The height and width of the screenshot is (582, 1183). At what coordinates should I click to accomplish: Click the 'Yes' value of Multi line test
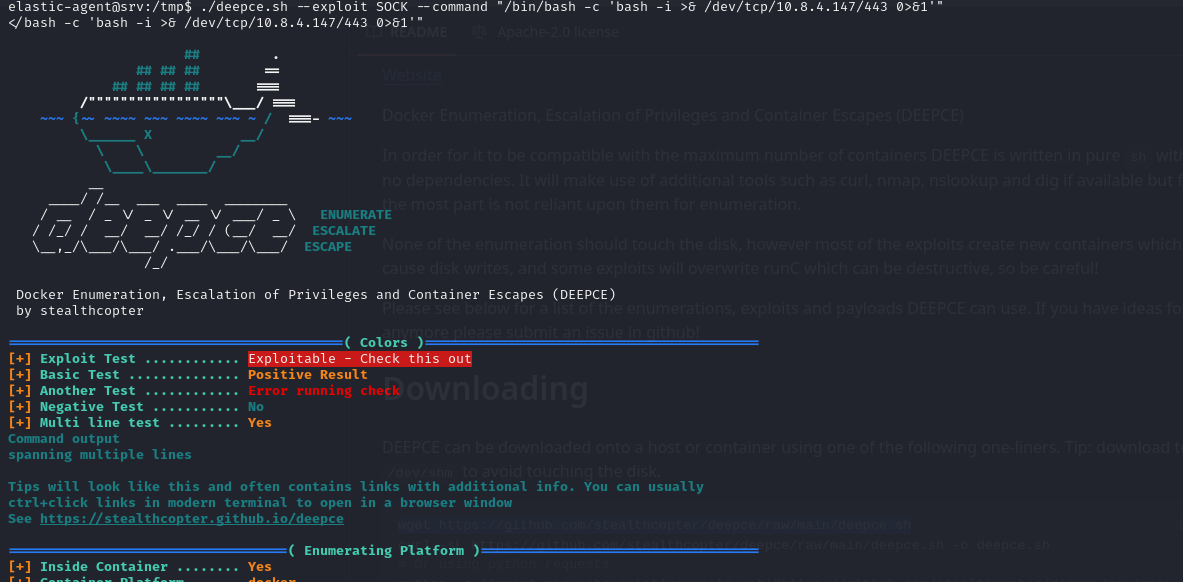click(x=260, y=422)
